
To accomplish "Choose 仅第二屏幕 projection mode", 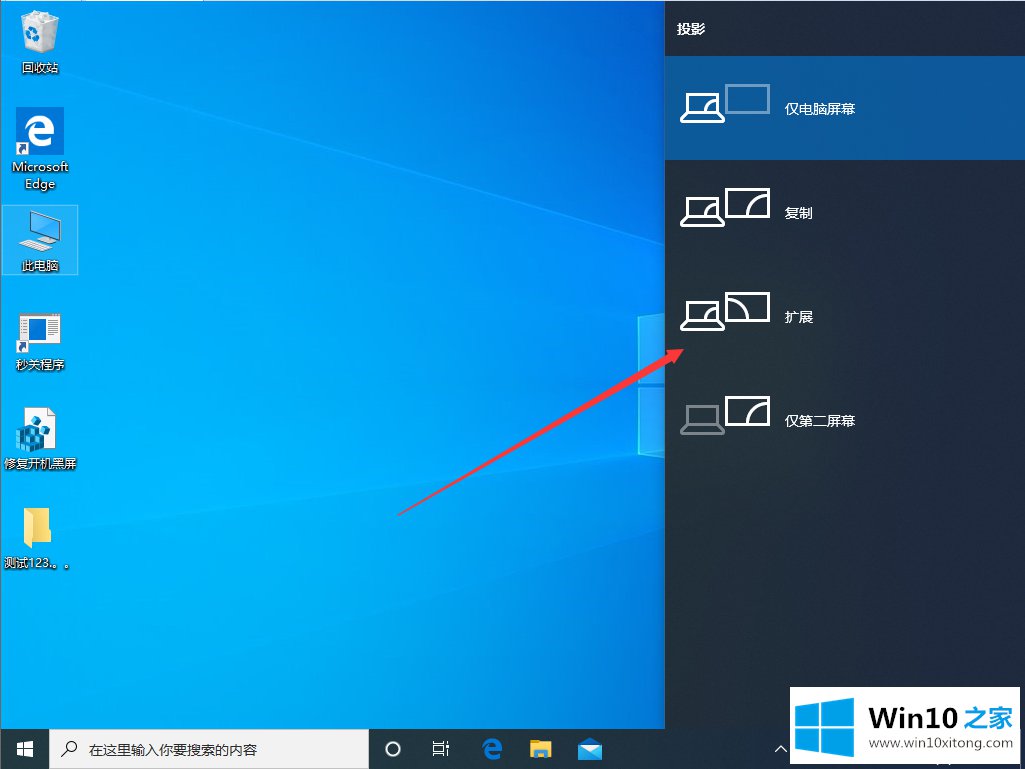I will [845, 420].
